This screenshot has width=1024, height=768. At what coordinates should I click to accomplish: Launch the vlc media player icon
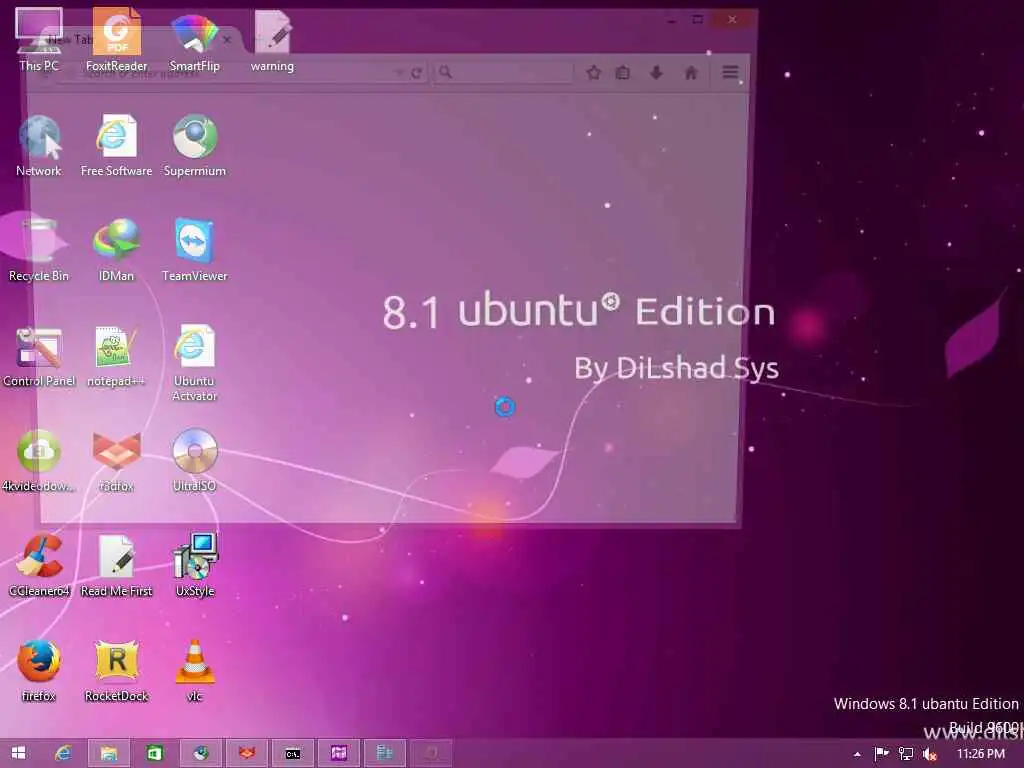(195, 671)
